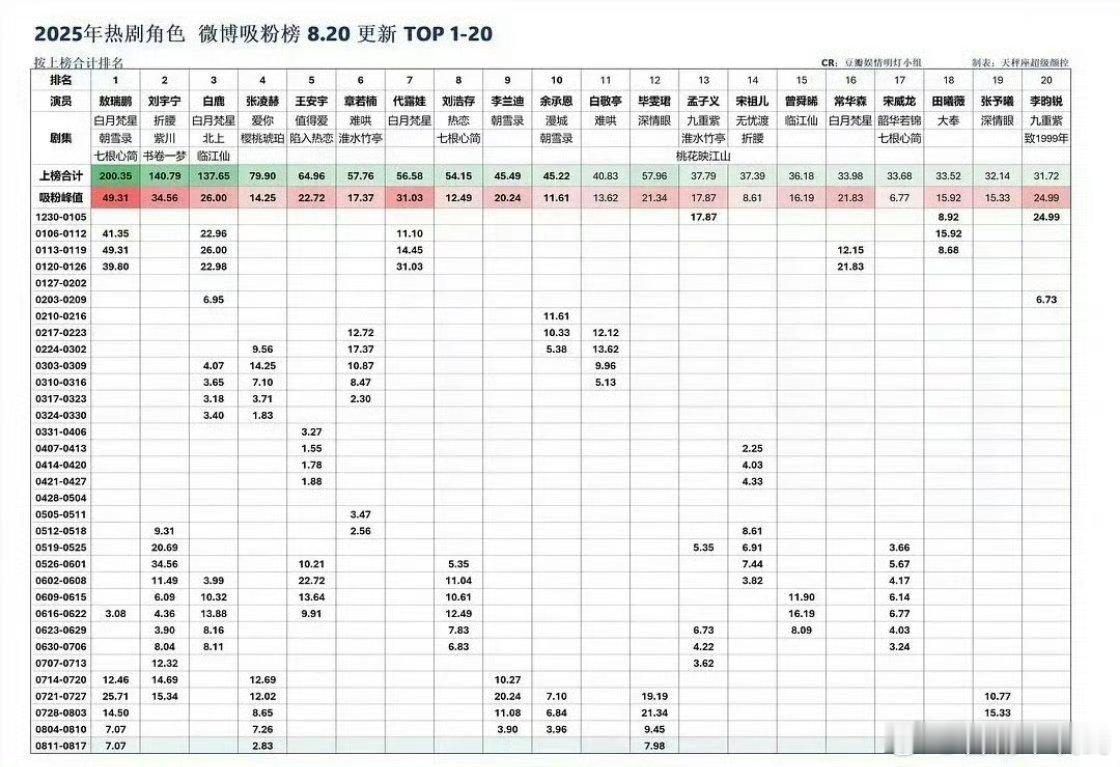The width and height of the screenshot is (1120, 767).
Task: Click week label '0811-0817'
Action: click(x=61, y=746)
